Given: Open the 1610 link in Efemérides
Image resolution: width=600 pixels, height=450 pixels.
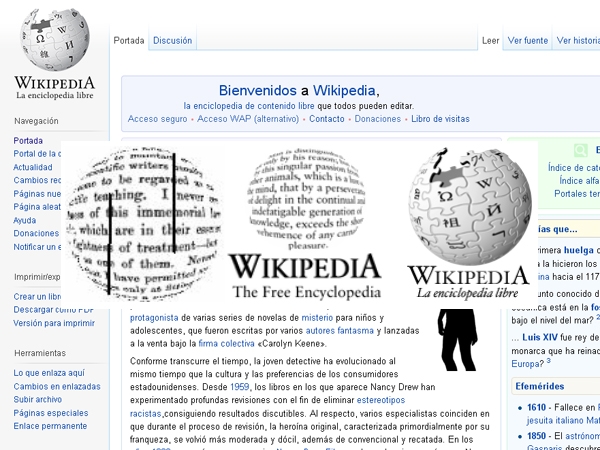Looking at the screenshot, I should tap(536, 408).
